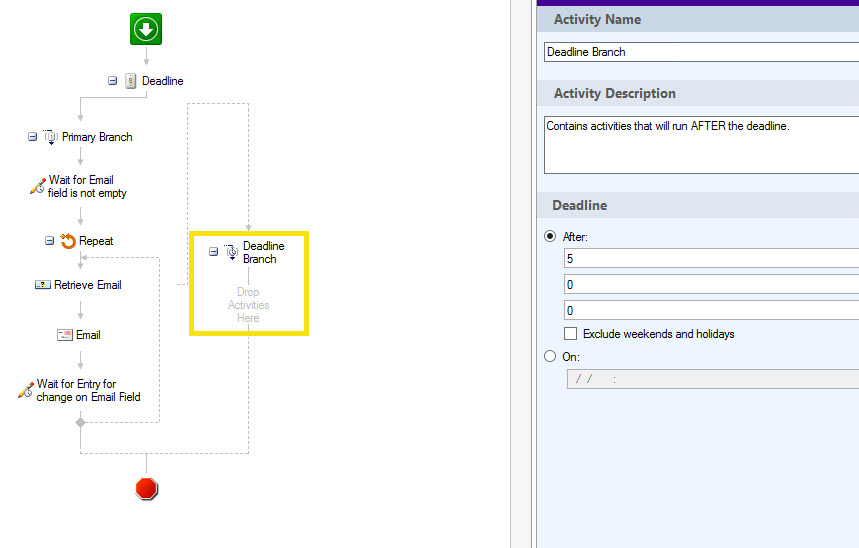The image size is (859, 548).
Task: Collapse the Deadline Branch node
Action: pyautogui.click(x=214, y=252)
